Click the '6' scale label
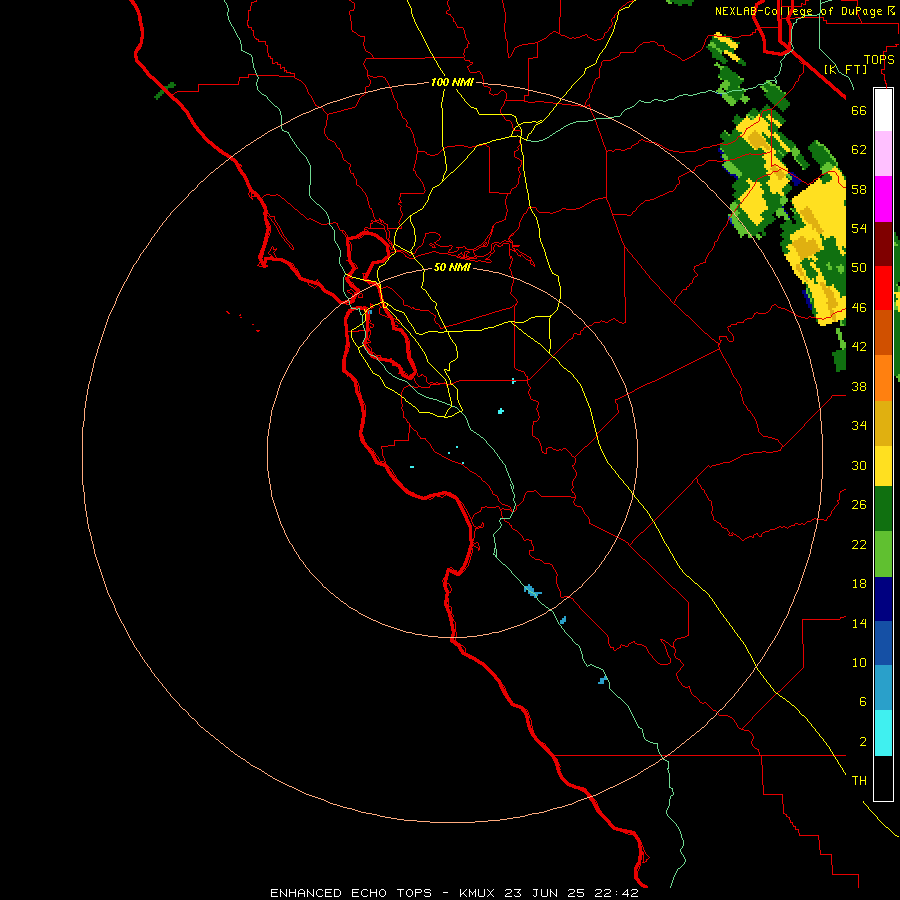Screen dimensions: 900x900 (863, 702)
